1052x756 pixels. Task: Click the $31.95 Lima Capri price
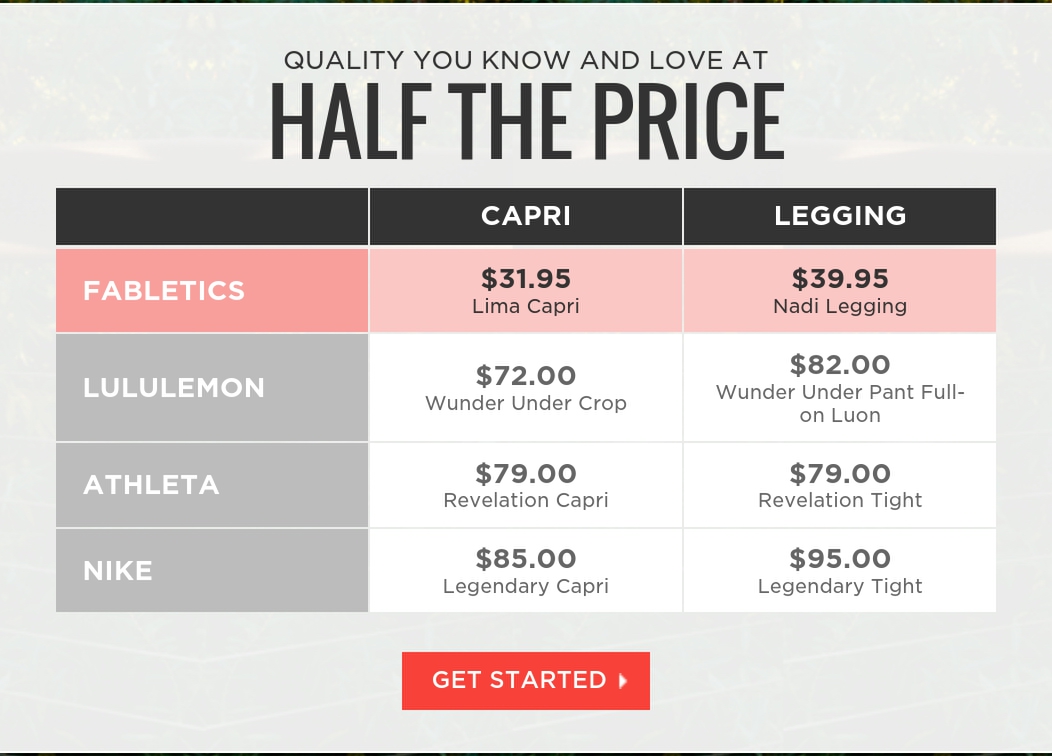tap(526, 279)
